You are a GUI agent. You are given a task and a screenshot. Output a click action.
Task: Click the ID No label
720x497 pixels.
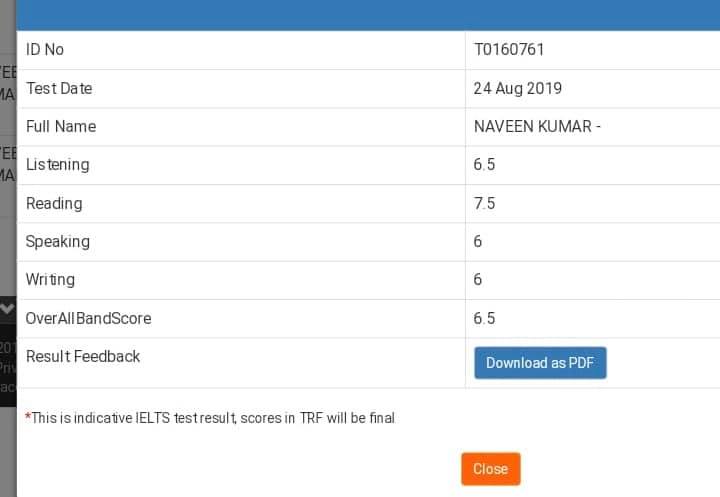[x=45, y=49]
